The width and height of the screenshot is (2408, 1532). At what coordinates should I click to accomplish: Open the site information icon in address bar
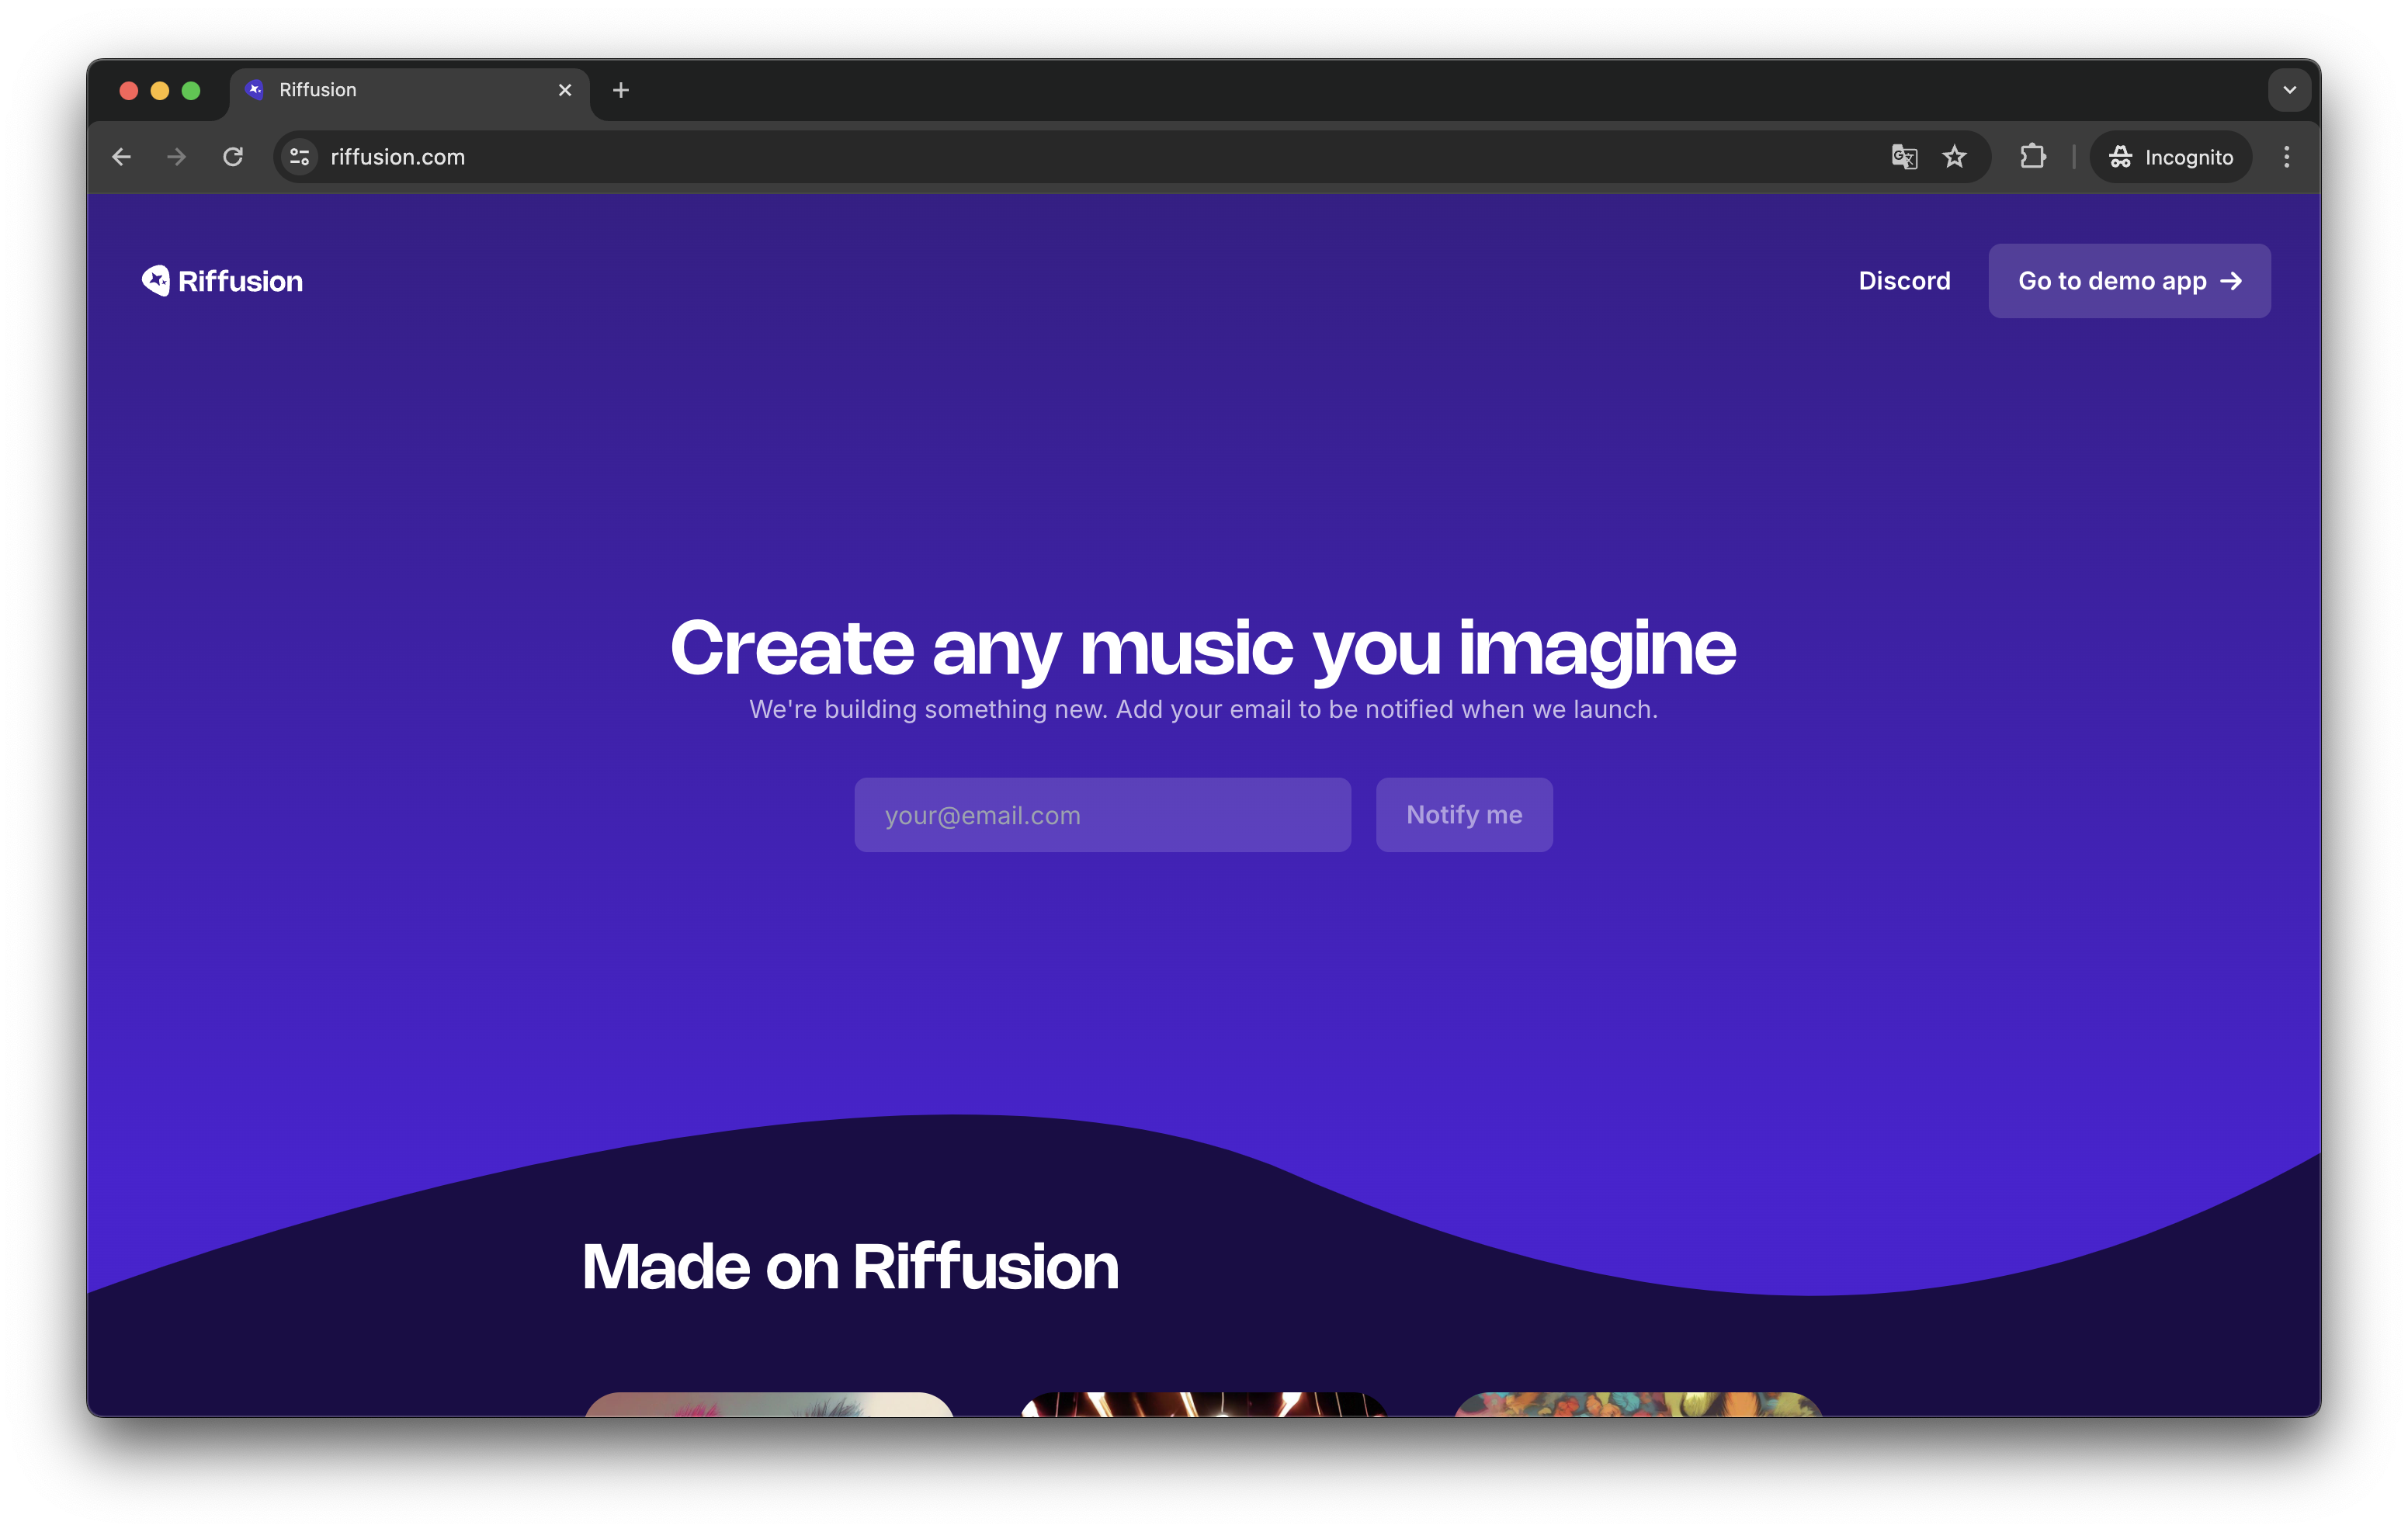coord(299,157)
